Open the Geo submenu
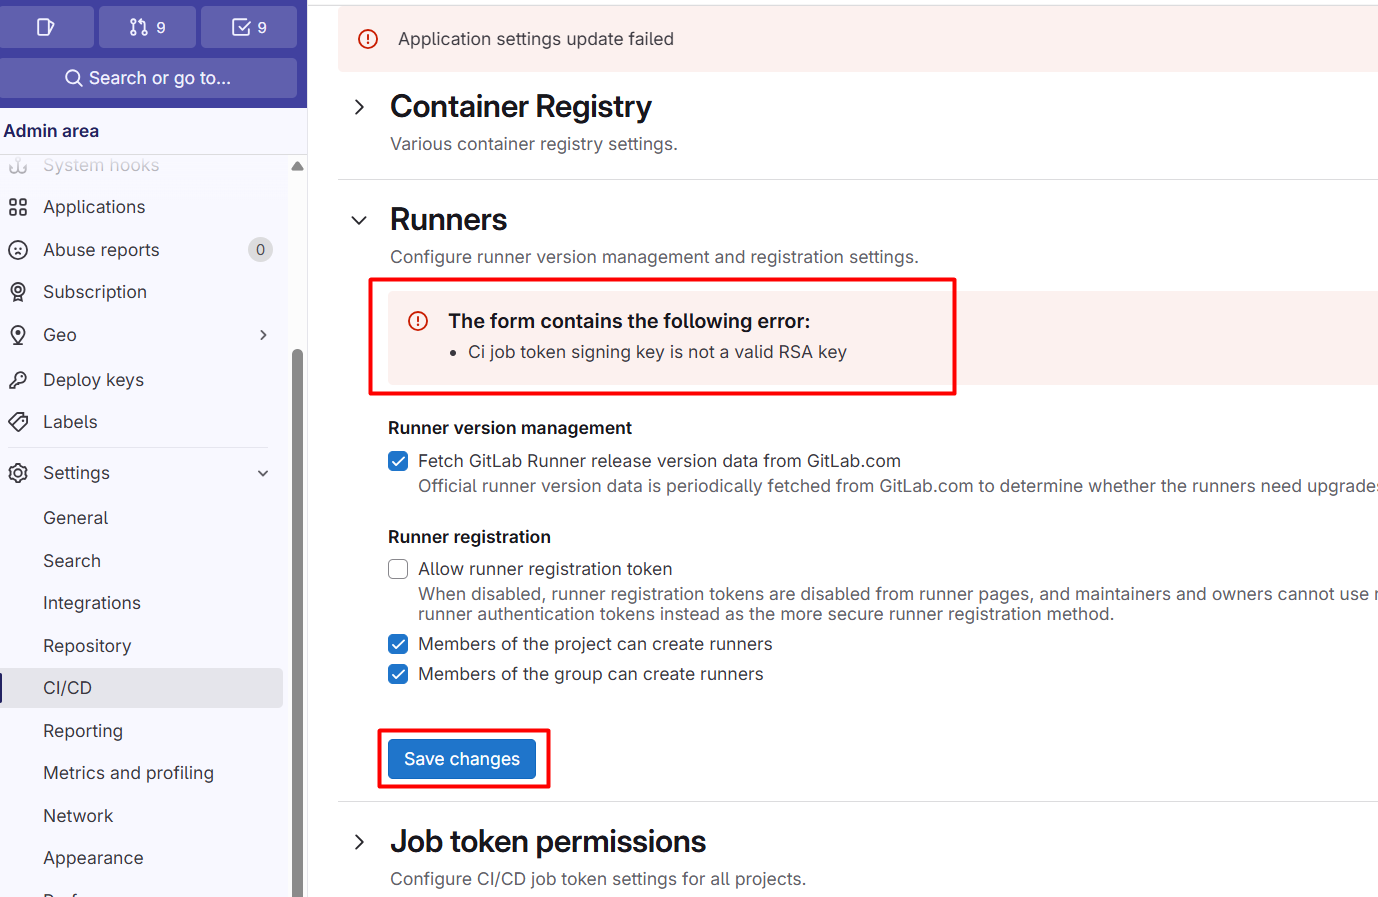1378x897 pixels. pos(263,335)
